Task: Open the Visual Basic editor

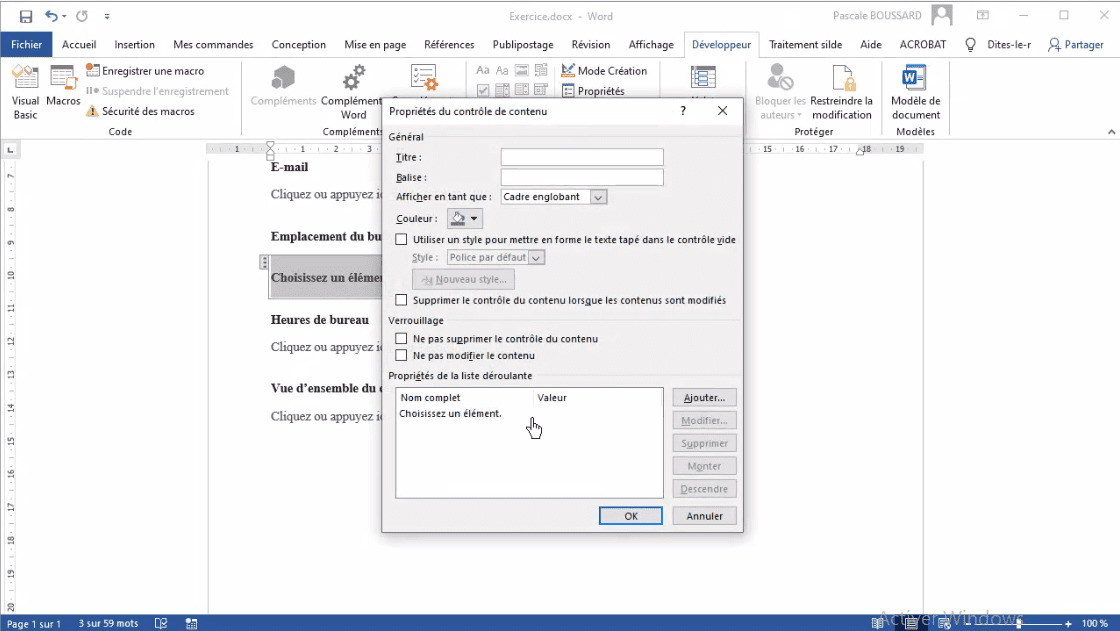Action: (25, 90)
